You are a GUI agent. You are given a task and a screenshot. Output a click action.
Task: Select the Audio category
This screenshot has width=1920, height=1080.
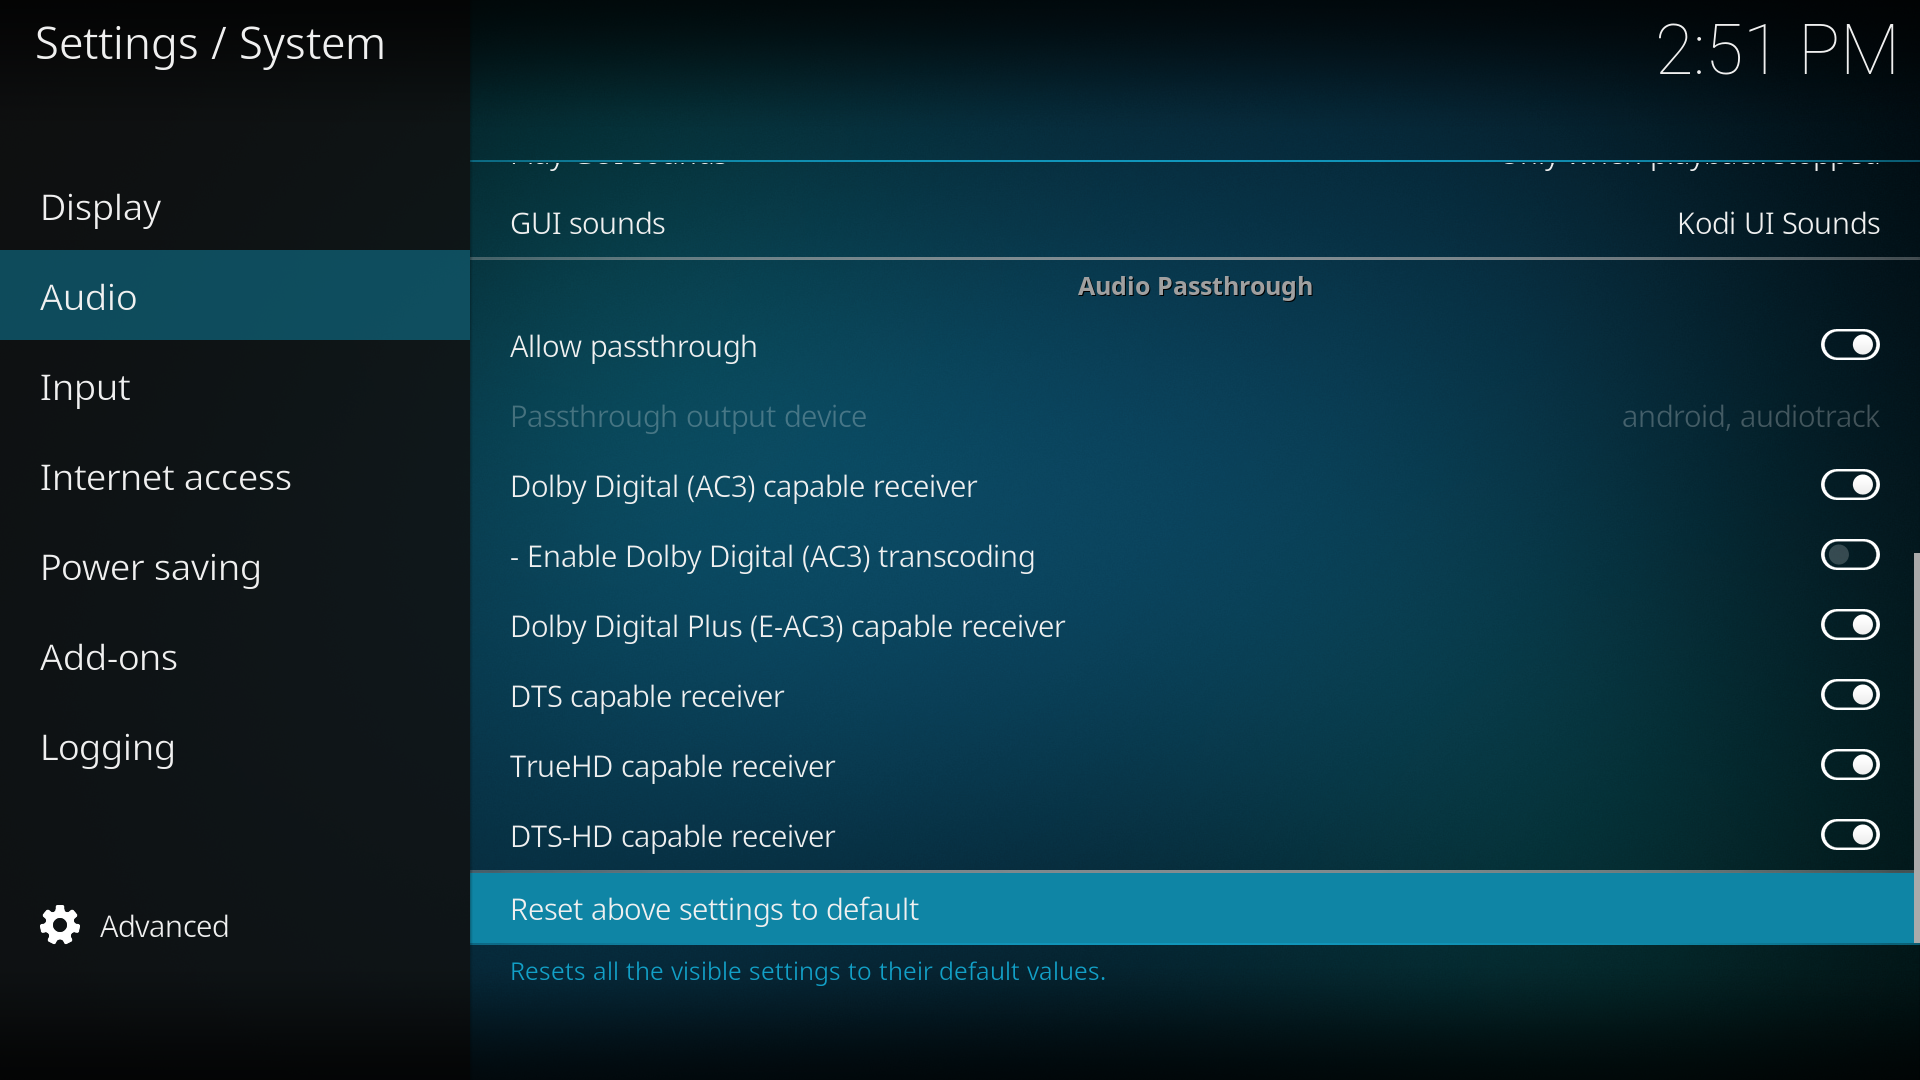pyautogui.click(x=235, y=296)
